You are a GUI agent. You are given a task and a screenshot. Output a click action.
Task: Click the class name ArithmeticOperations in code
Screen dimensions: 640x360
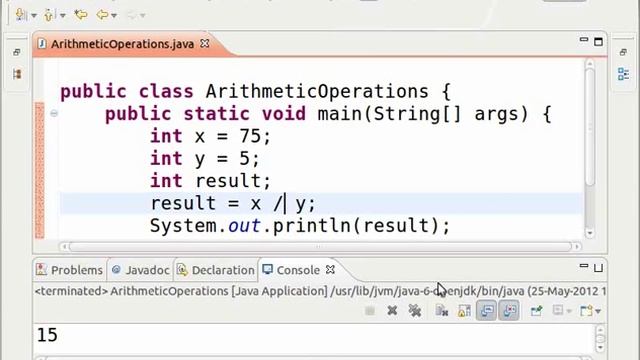coord(317,91)
